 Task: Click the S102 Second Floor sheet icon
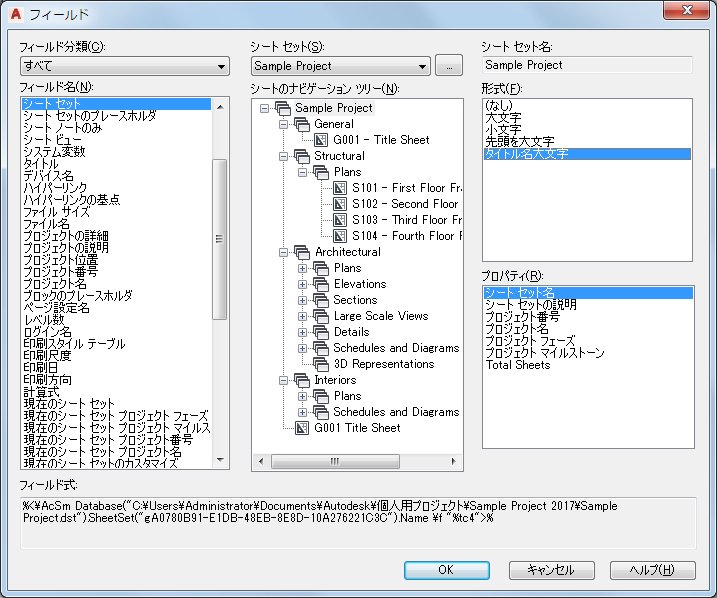pyautogui.click(x=340, y=204)
